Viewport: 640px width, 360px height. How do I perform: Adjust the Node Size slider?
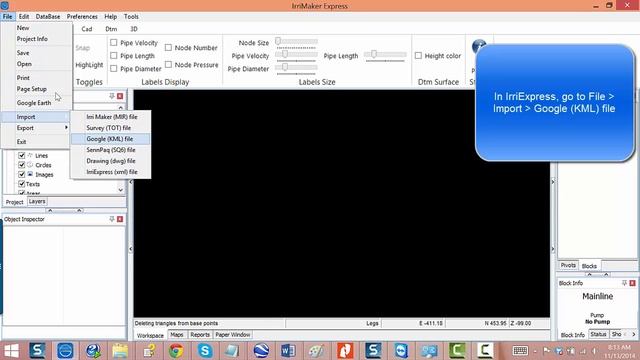click(x=296, y=42)
